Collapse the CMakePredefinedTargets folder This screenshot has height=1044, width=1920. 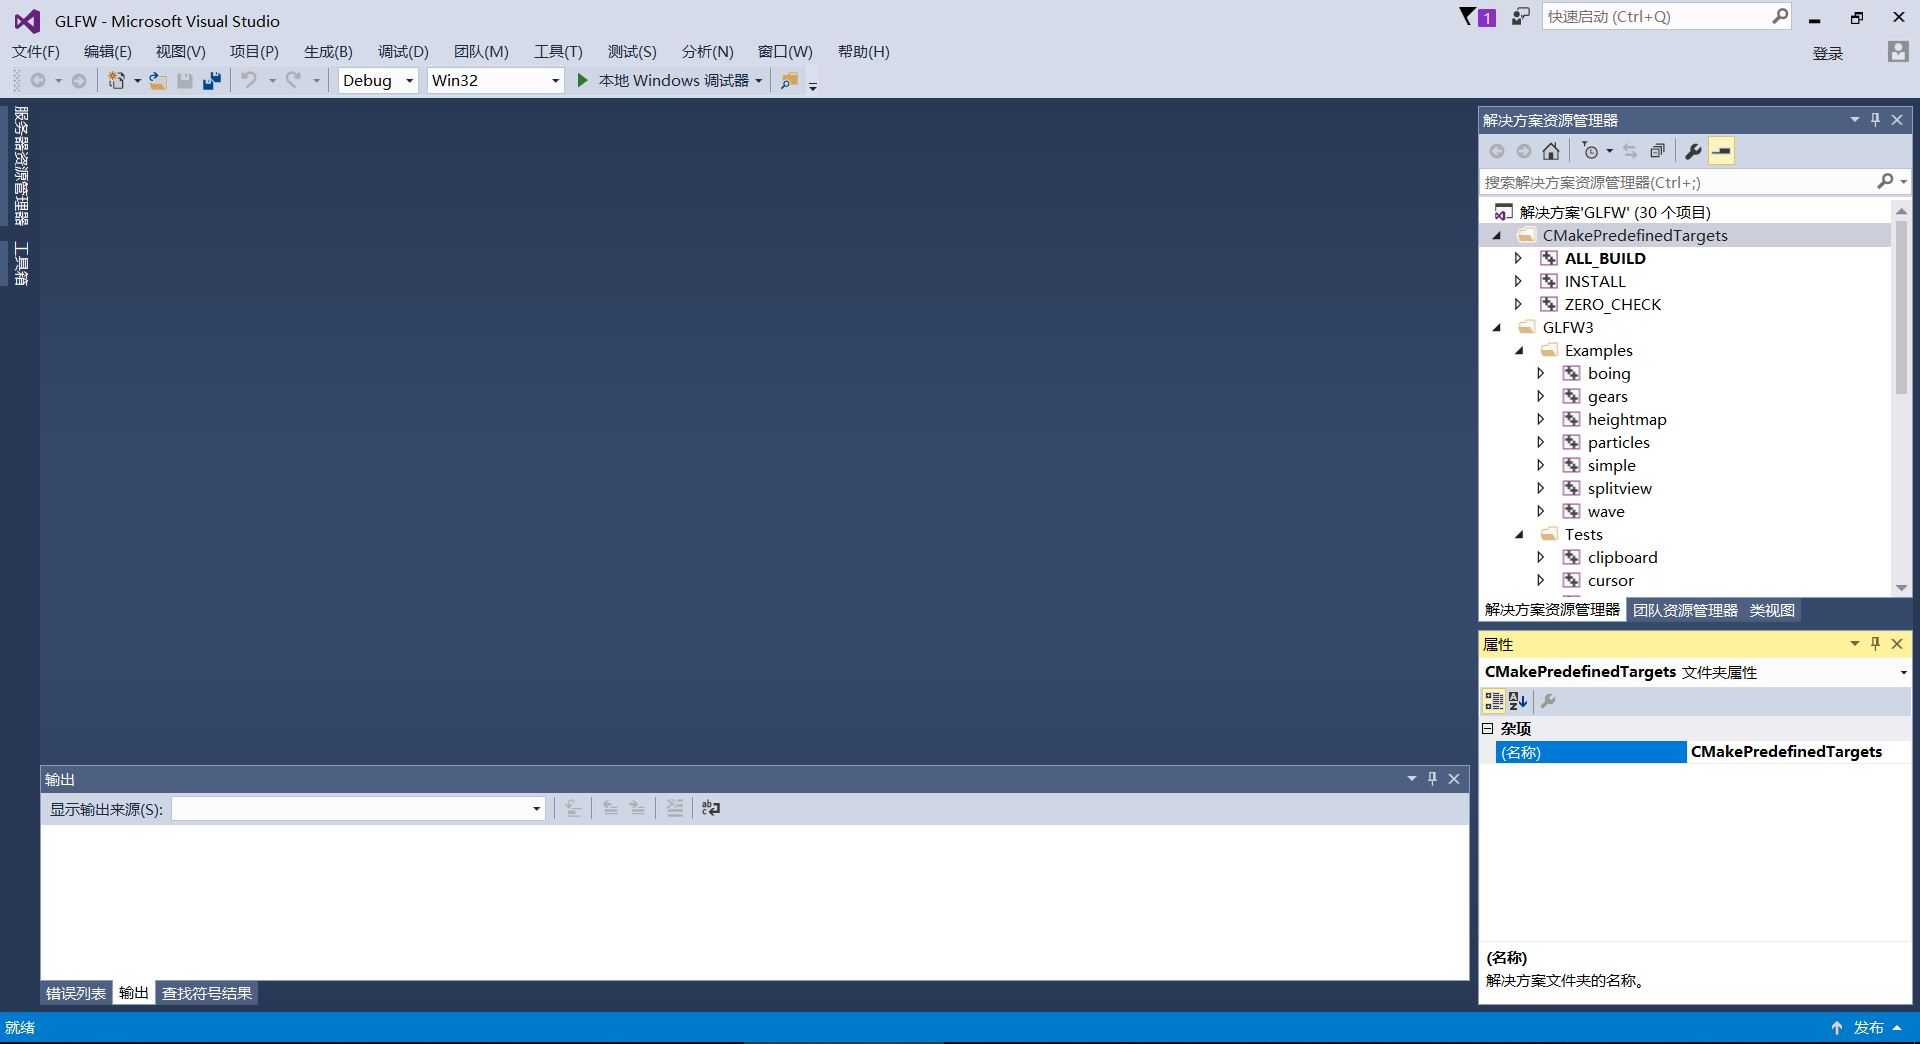pyautogui.click(x=1497, y=235)
